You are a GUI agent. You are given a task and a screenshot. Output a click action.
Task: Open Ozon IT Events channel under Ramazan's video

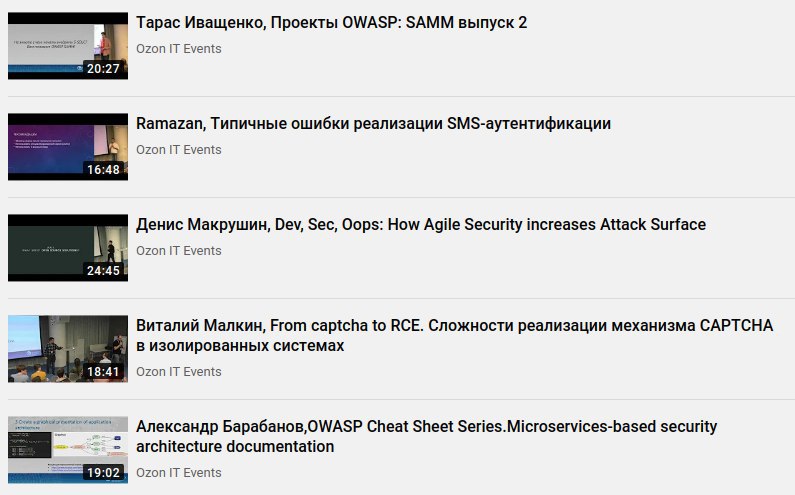(x=179, y=149)
